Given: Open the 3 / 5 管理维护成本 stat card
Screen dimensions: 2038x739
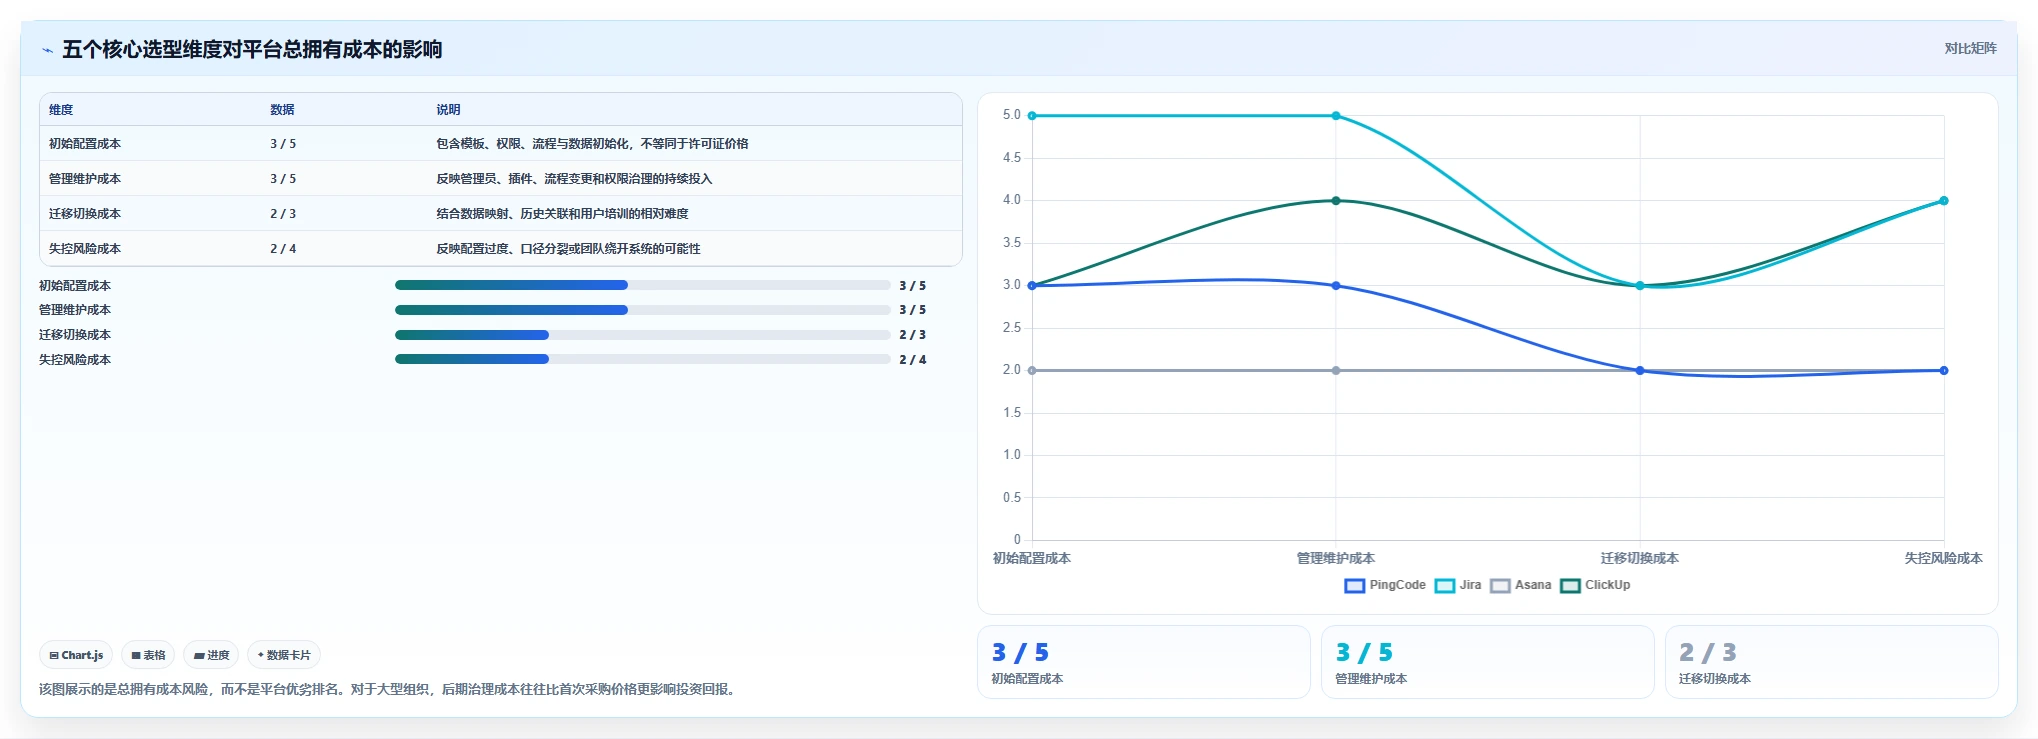Looking at the screenshot, I should [x=1487, y=662].
